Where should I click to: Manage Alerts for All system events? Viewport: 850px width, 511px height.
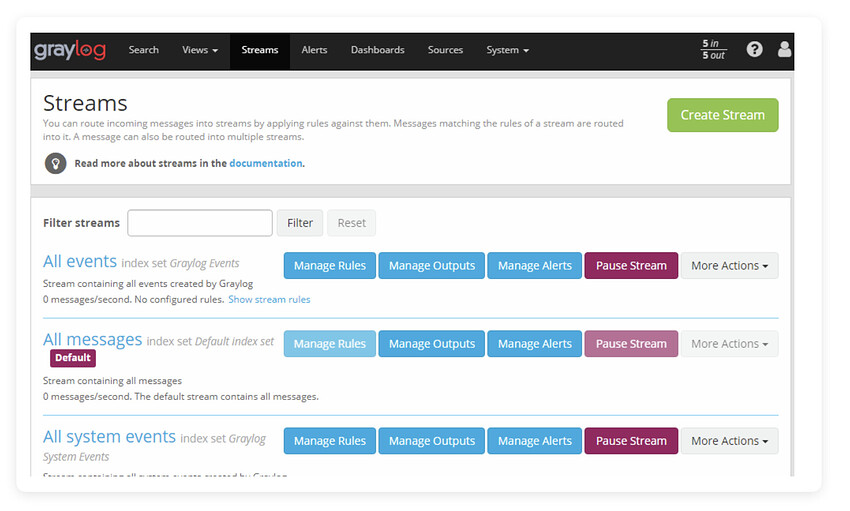[535, 441]
